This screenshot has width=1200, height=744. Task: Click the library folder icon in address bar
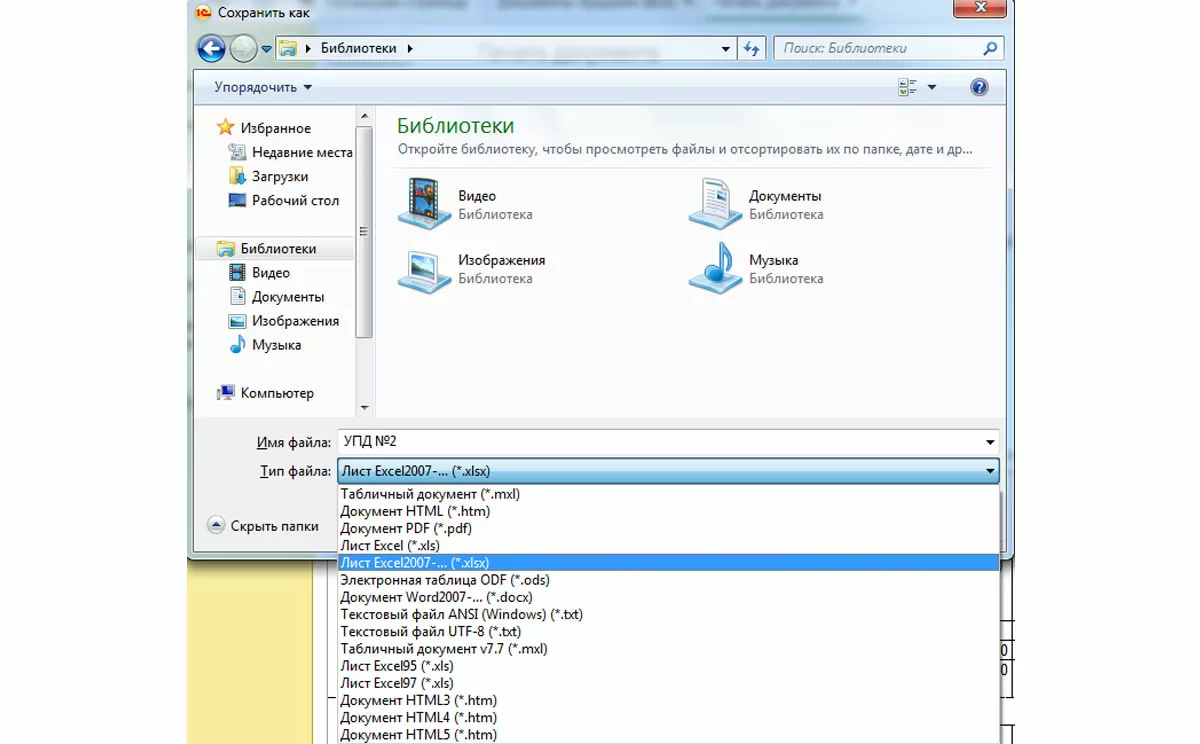288,48
